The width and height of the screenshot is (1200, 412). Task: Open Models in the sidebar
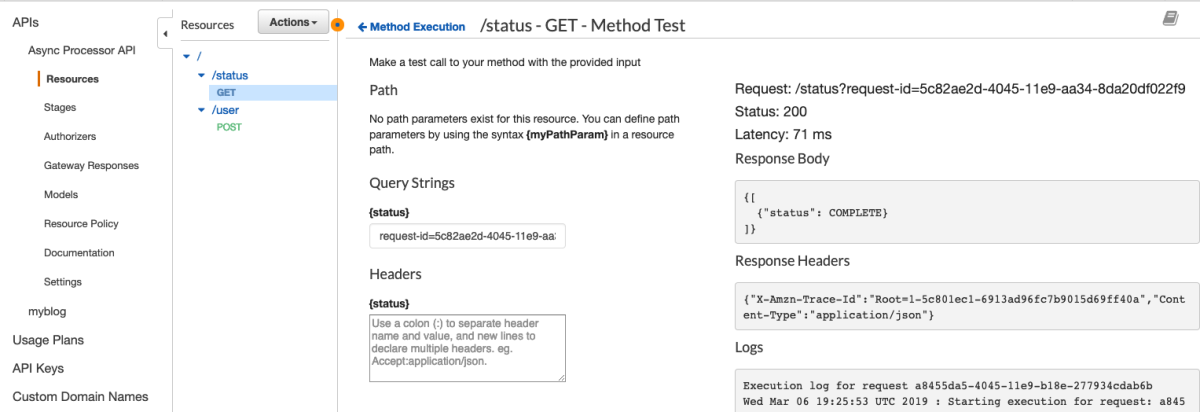point(61,194)
